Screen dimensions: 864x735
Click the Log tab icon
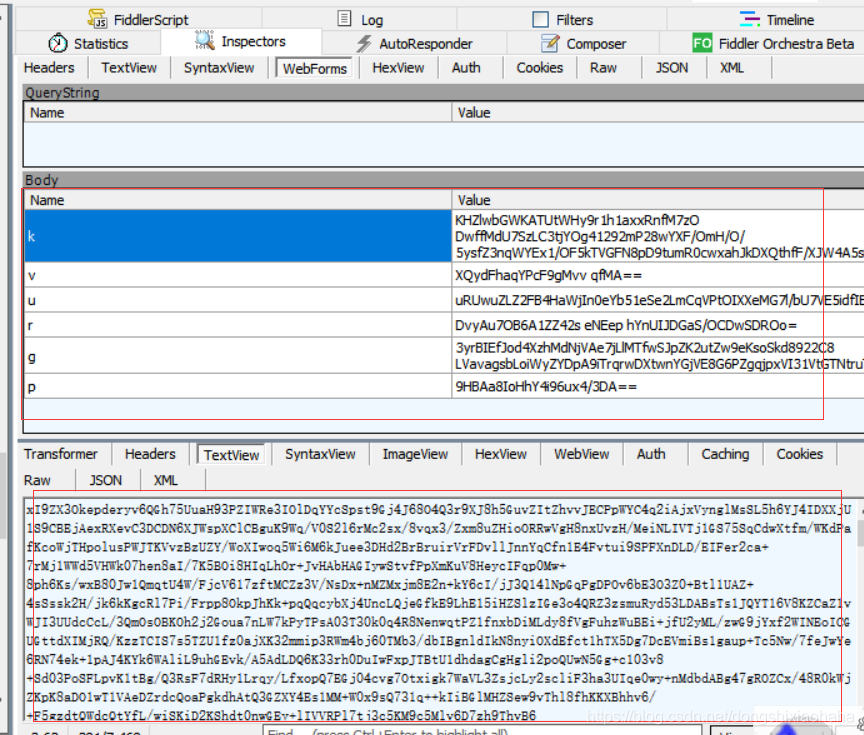[x=344, y=19]
